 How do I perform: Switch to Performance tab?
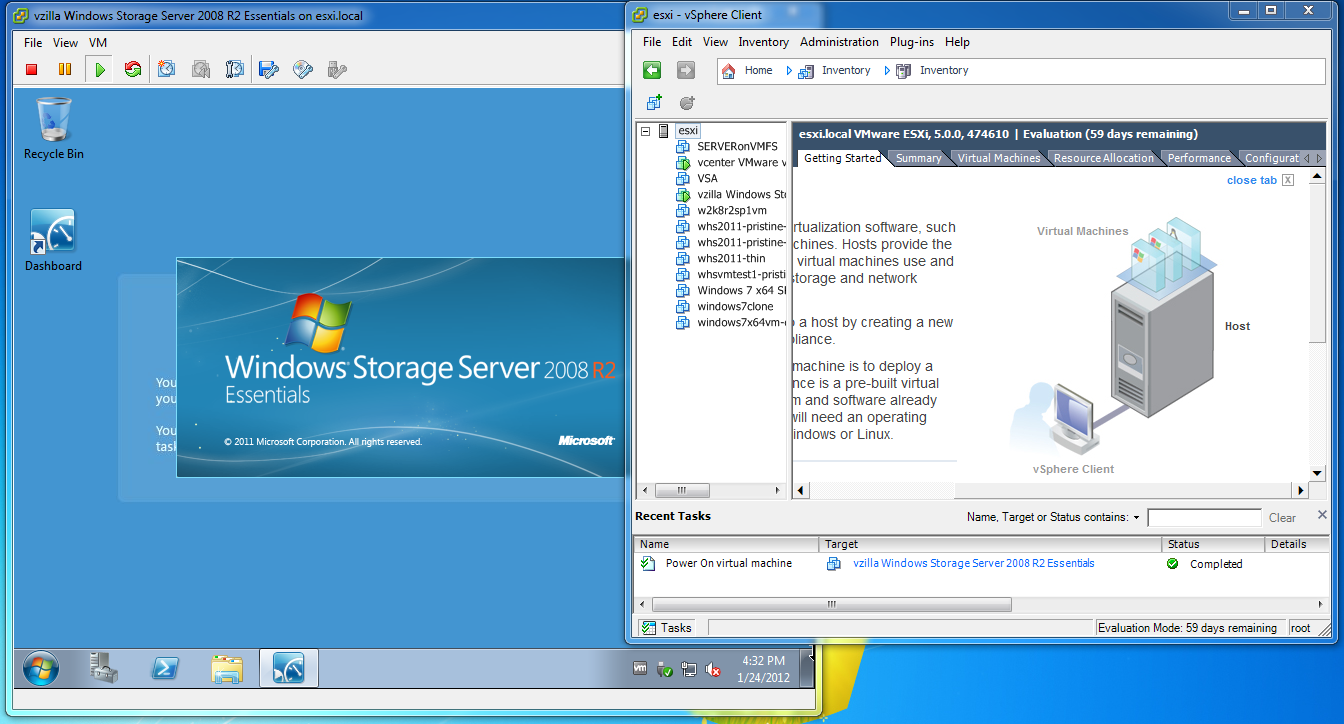coord(1199,158)
